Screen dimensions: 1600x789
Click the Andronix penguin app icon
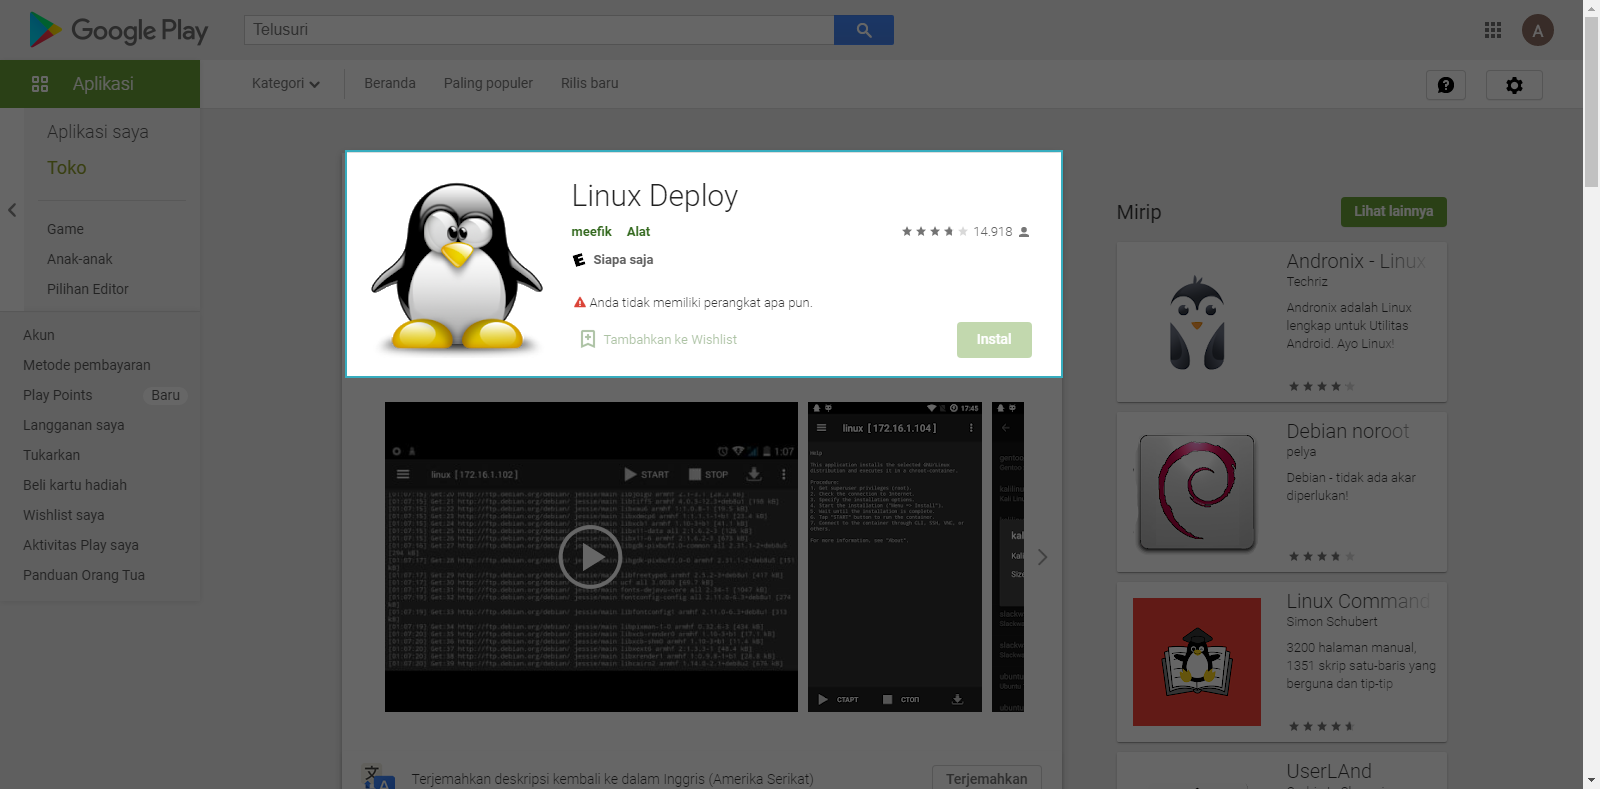tap(1197, 322)
